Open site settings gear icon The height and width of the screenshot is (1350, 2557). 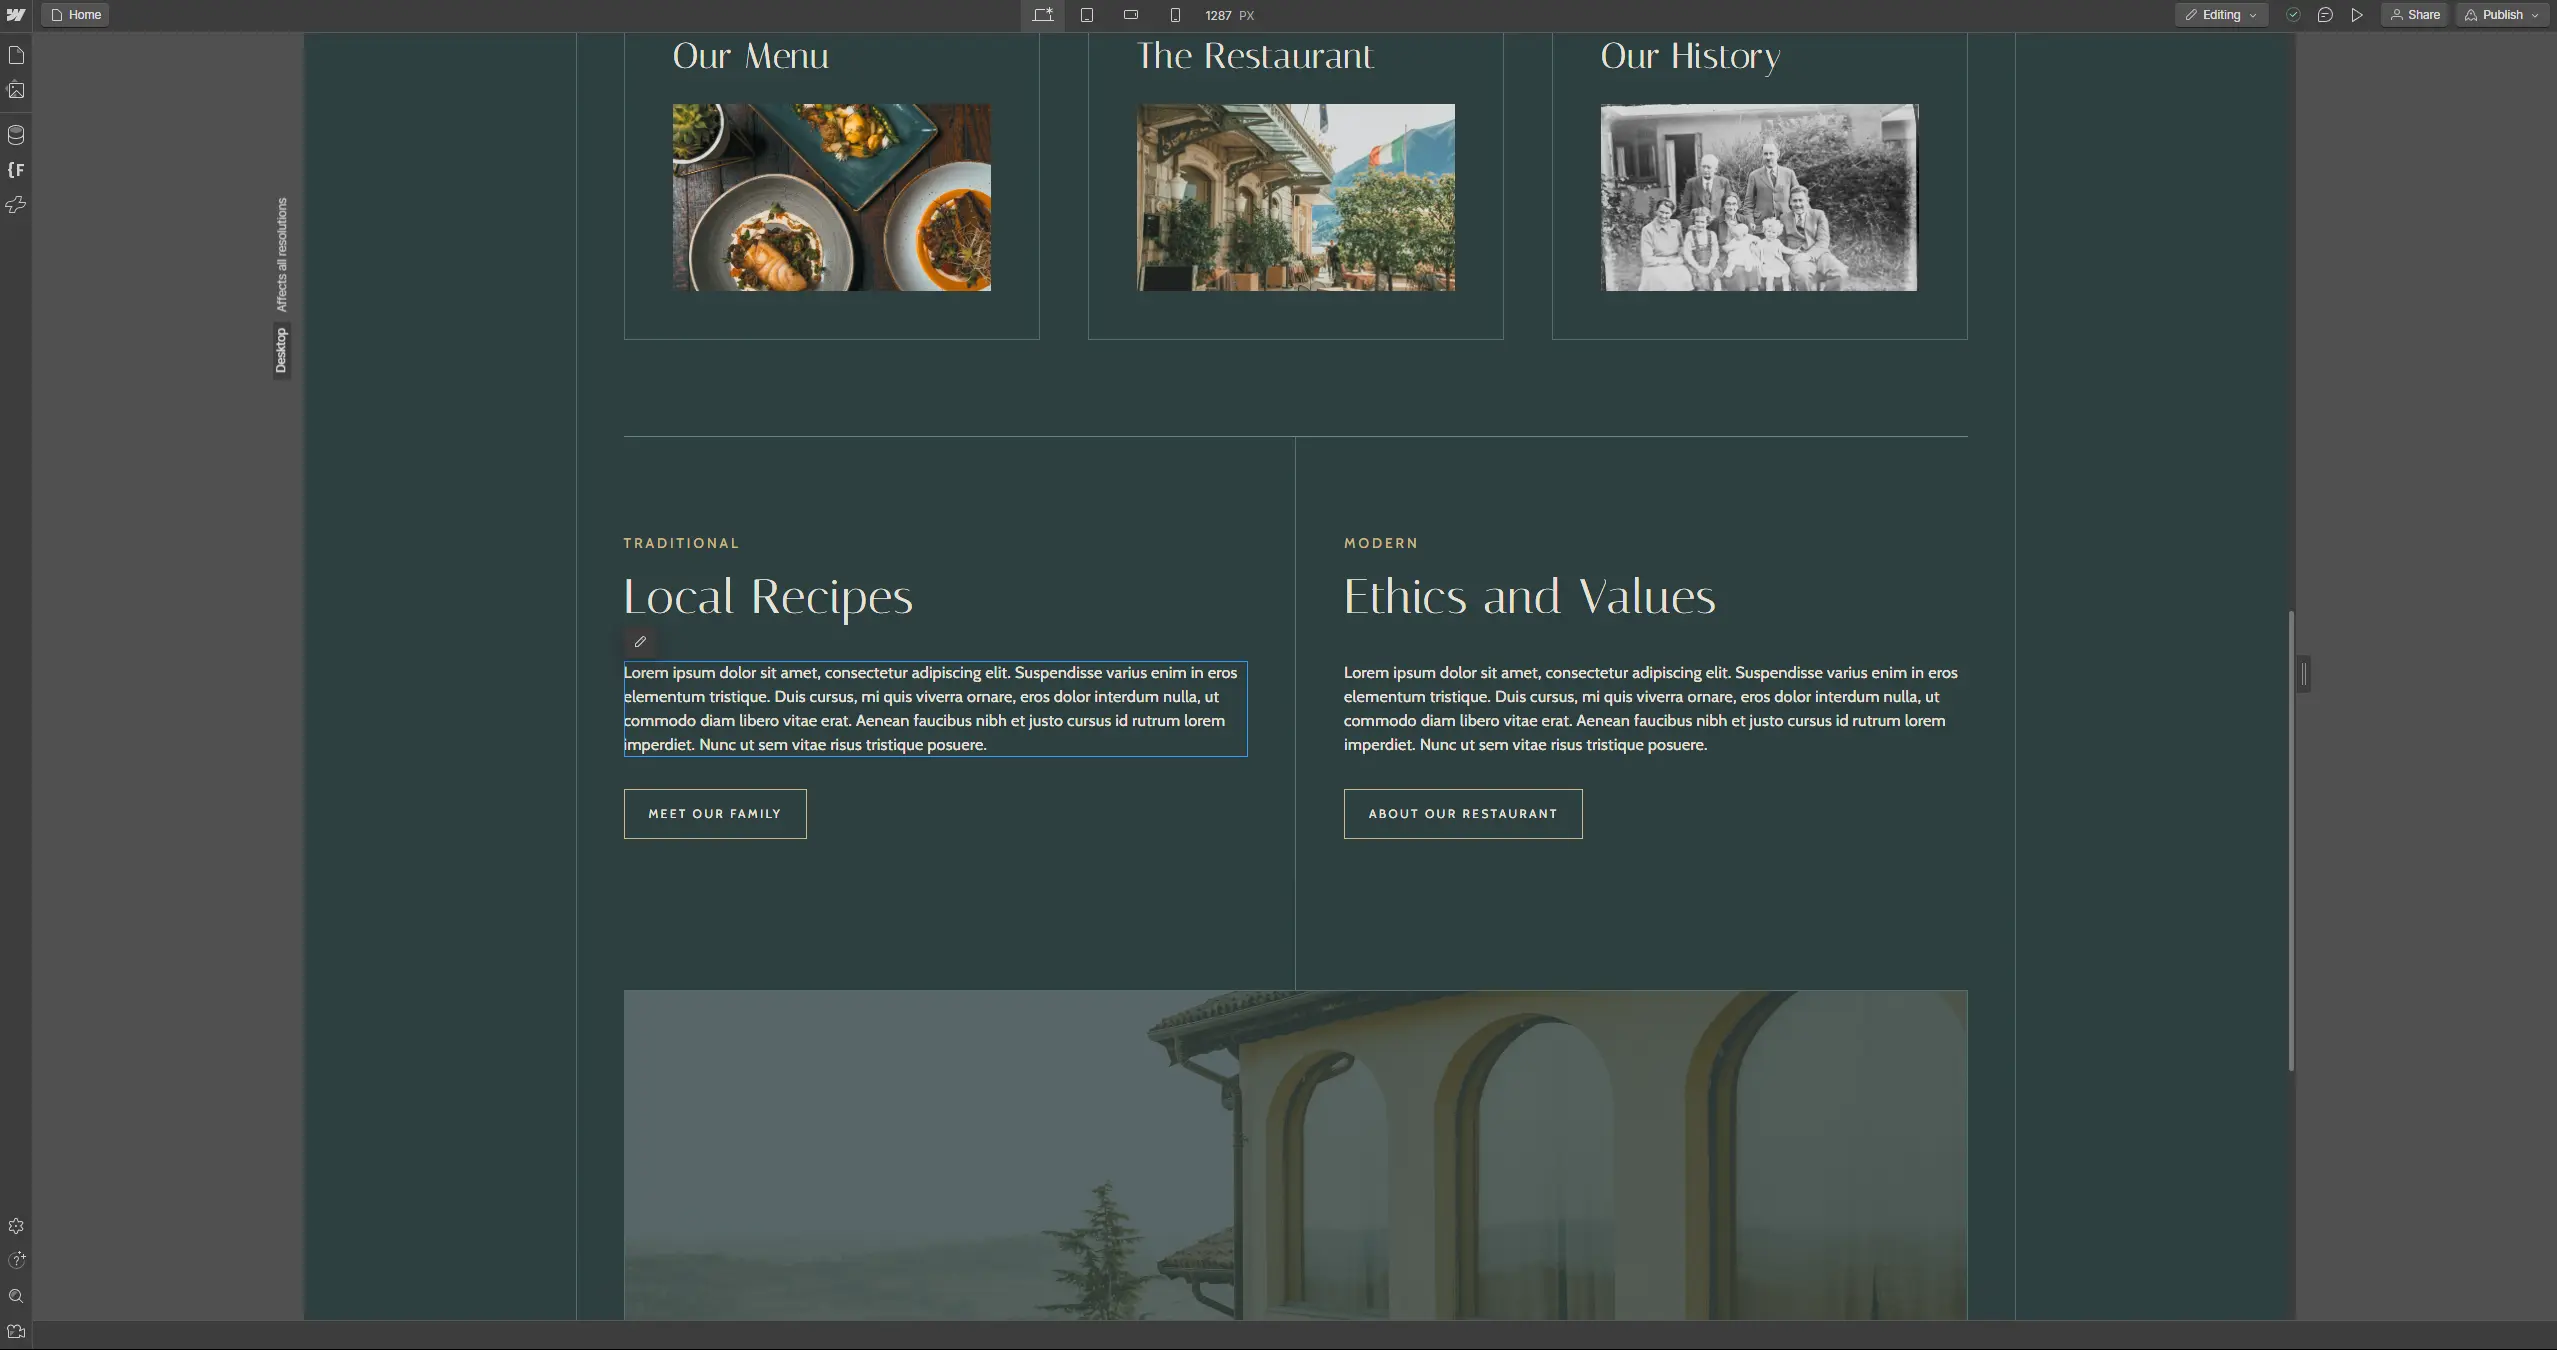[x=16, y=1226]
